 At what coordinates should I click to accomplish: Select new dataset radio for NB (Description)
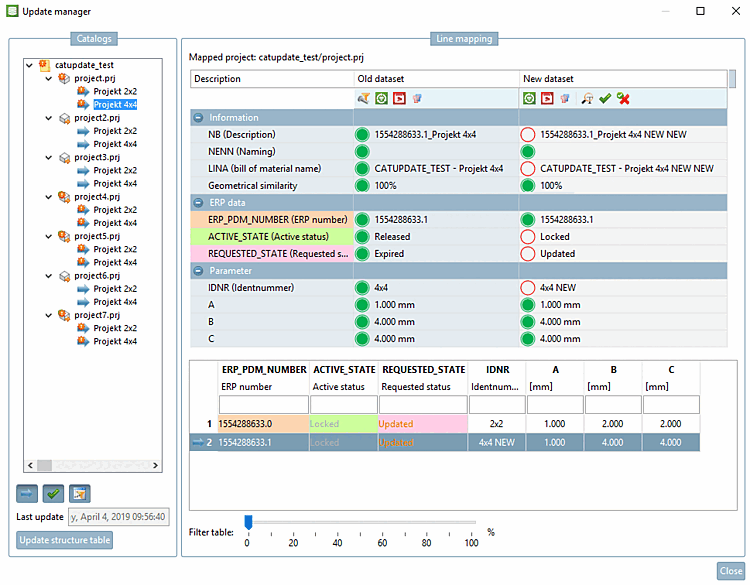(528, 135)
